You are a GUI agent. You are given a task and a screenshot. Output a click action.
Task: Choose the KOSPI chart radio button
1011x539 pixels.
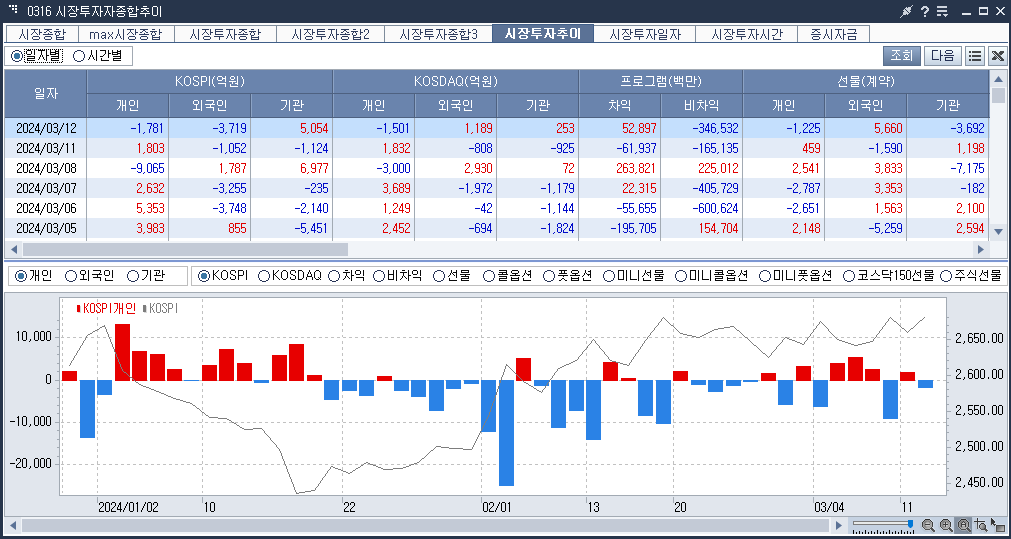click(223, 276)
